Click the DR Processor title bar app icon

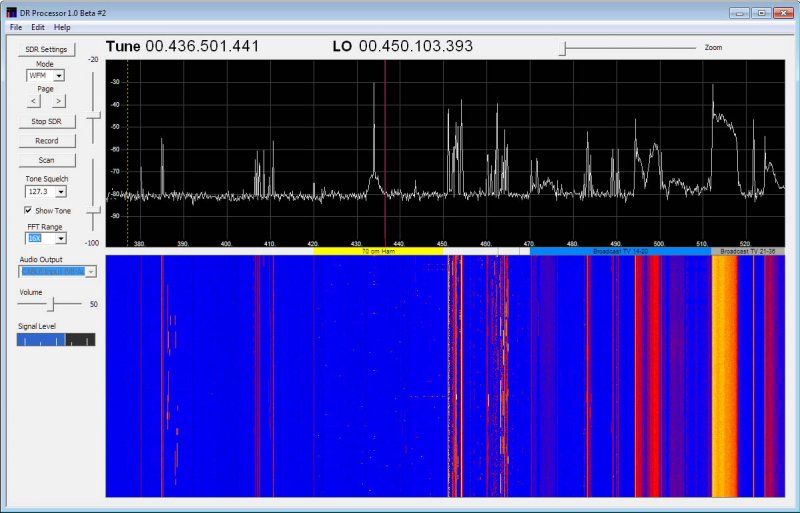click(x=11, y=12)
